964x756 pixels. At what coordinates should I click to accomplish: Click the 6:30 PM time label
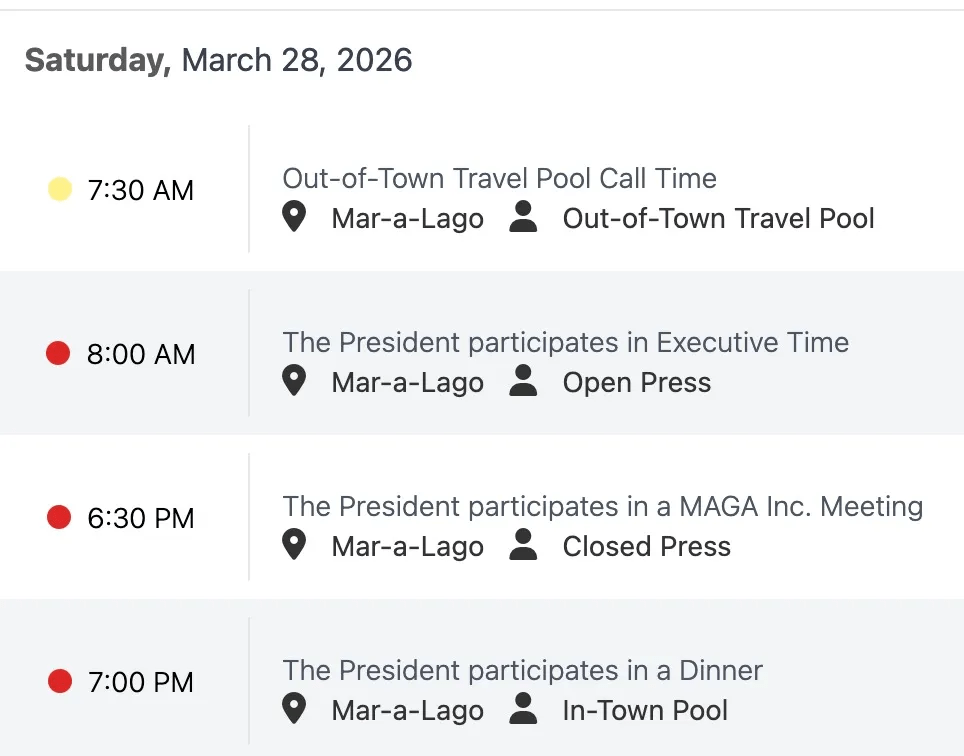click(x=141, y=518)
